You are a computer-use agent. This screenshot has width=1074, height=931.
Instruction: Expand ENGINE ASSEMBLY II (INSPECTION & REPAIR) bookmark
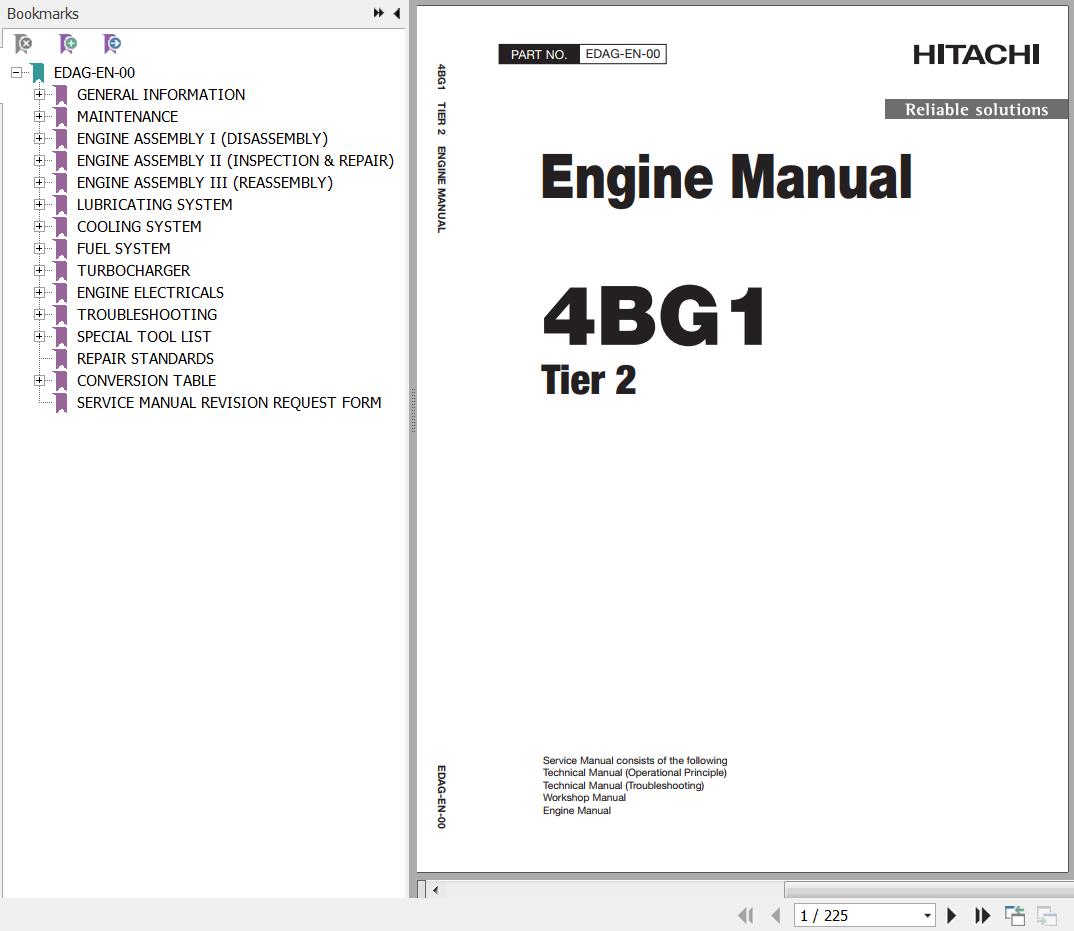(x=39, y=160)
